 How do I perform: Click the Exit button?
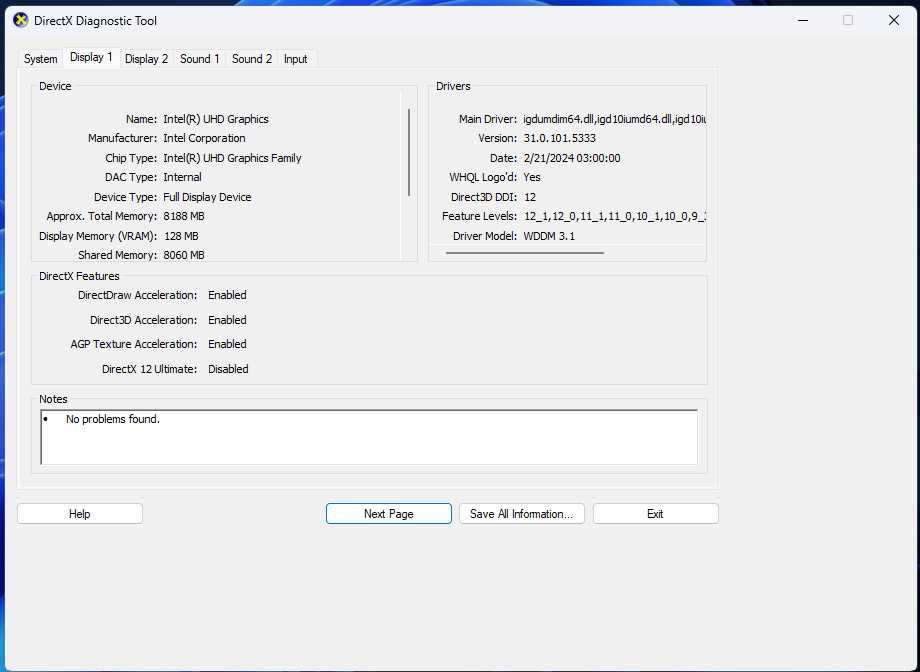tap(655, 514)
